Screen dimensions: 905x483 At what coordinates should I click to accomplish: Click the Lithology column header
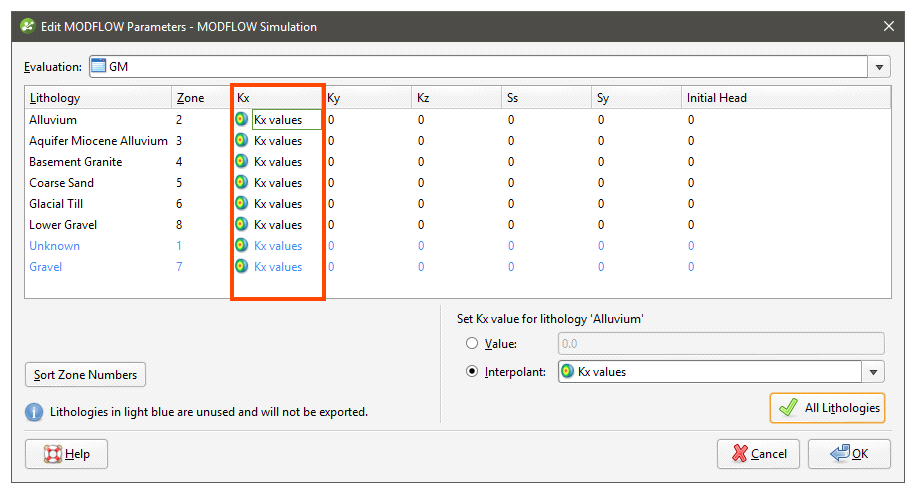tap(98, 98)
